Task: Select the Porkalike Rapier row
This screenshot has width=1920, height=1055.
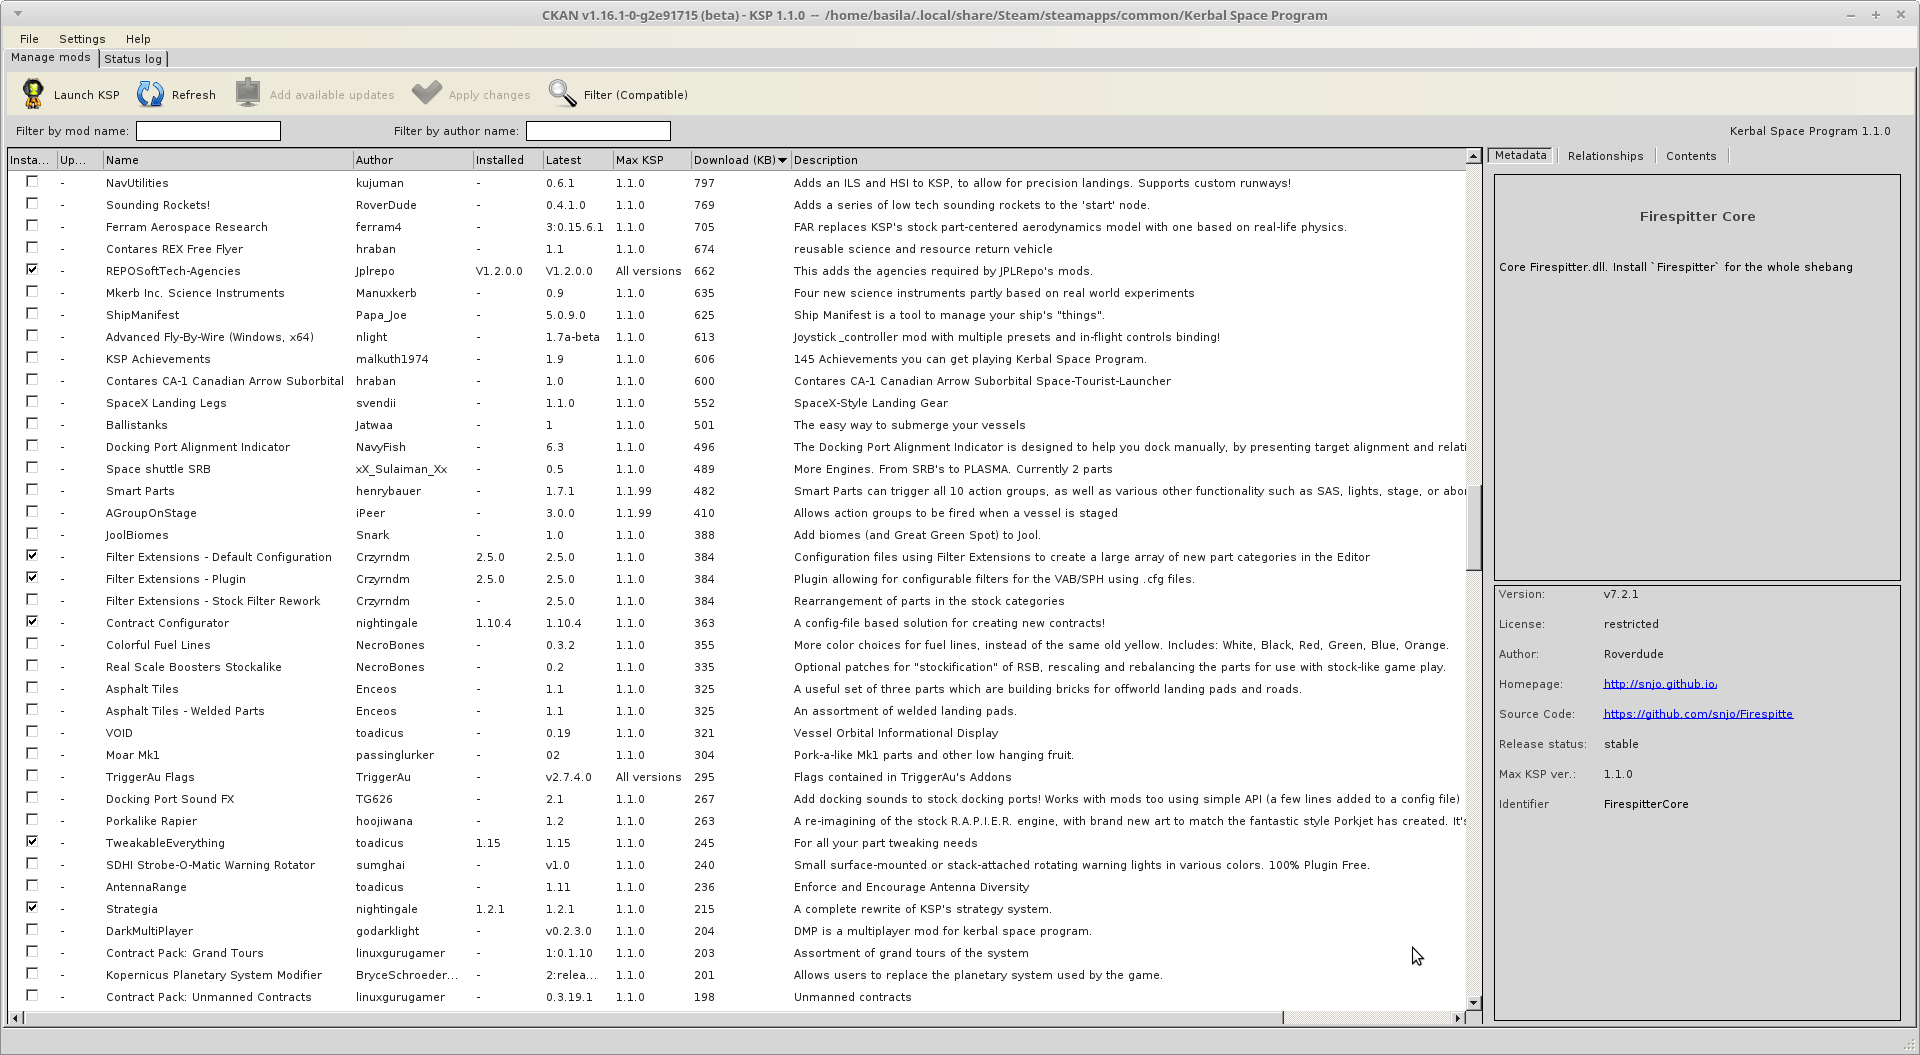Action: click(737, 821)
